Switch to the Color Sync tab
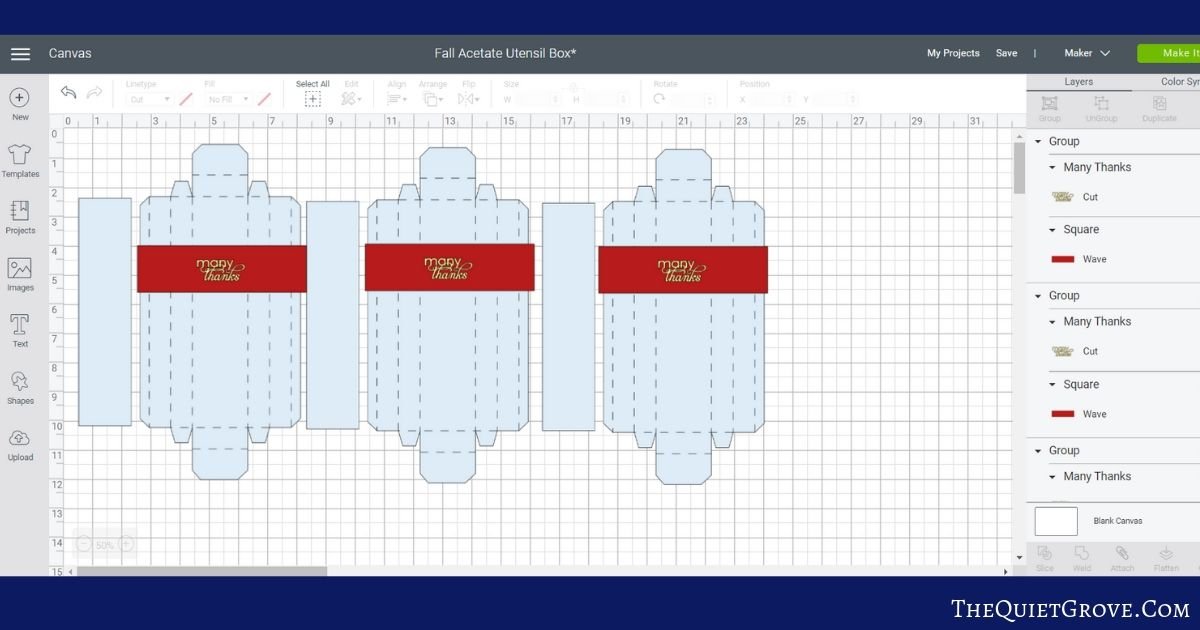Screen dimensions: 1200x630 click(1180, 82)
